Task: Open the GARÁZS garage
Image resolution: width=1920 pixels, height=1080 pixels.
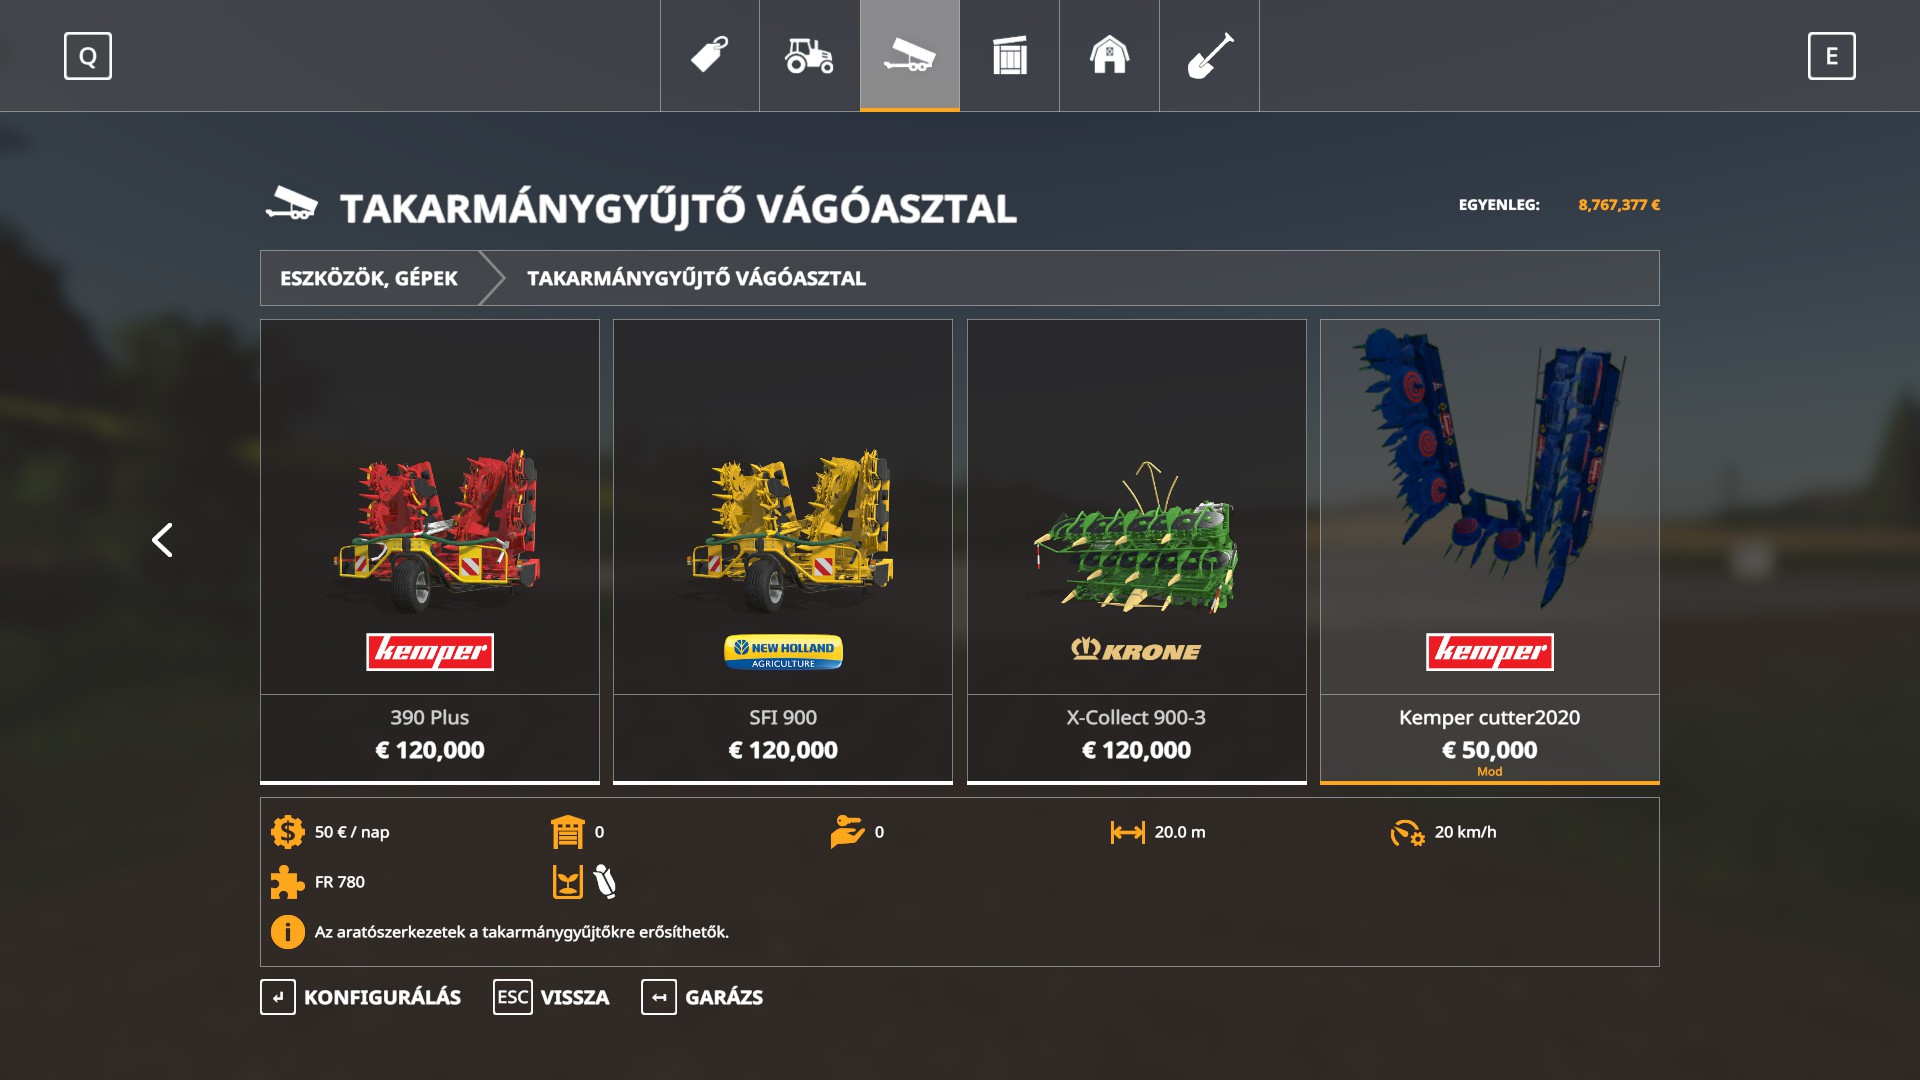Action: (702, 997)
